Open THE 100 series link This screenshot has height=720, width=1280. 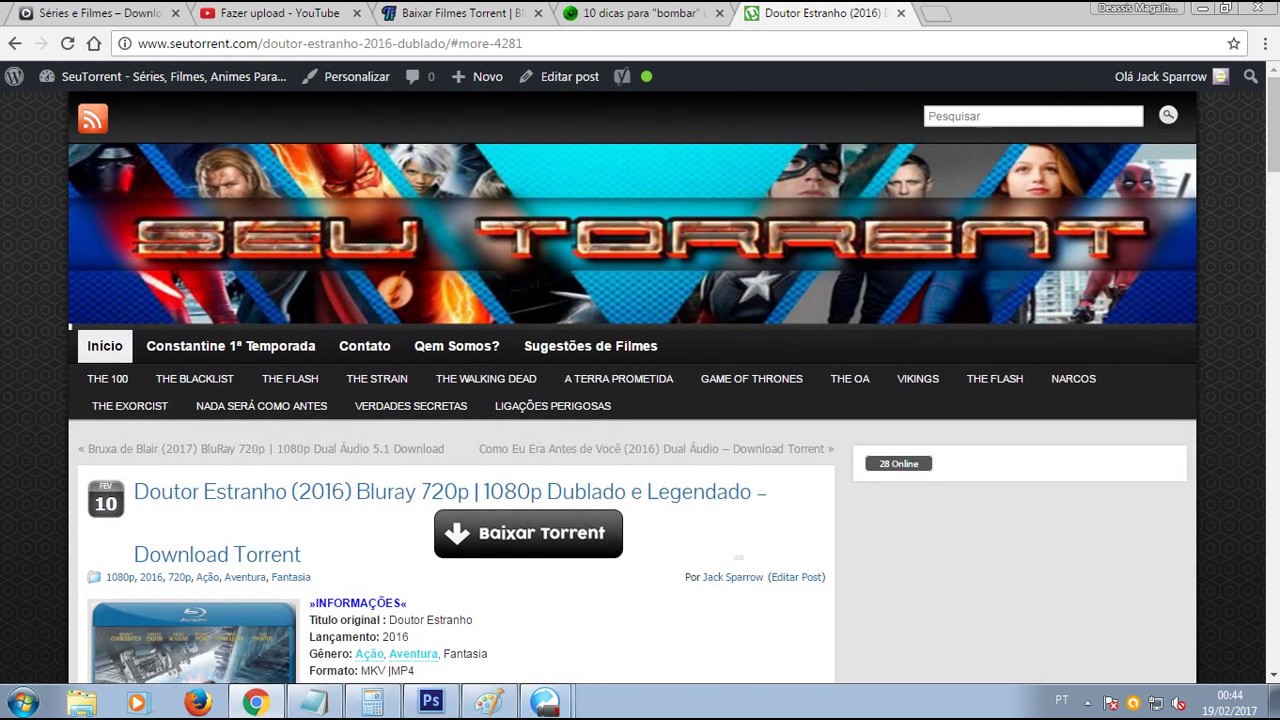[107, 379]
